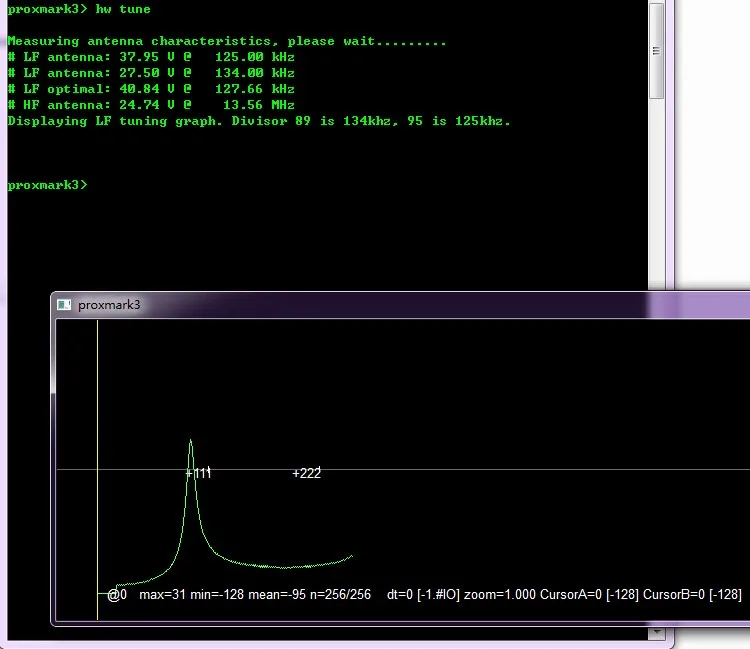The width and height of the screenshot is (750, 649).
Task: Click 'Displaying LF tuning graph' line
Action: 259,121
